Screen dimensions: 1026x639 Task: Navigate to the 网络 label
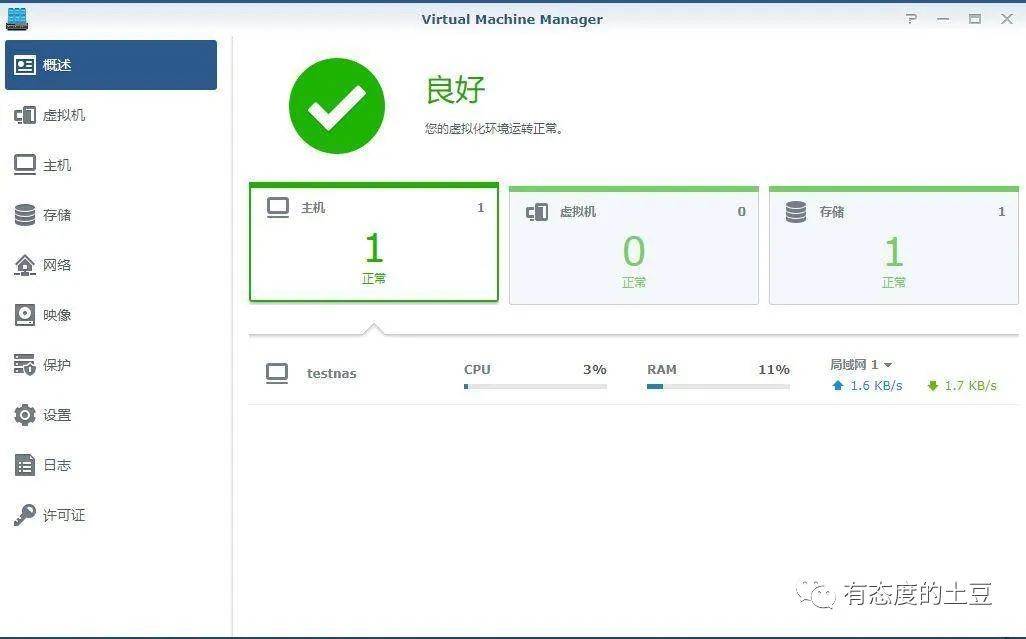click(x=57, y=265)
